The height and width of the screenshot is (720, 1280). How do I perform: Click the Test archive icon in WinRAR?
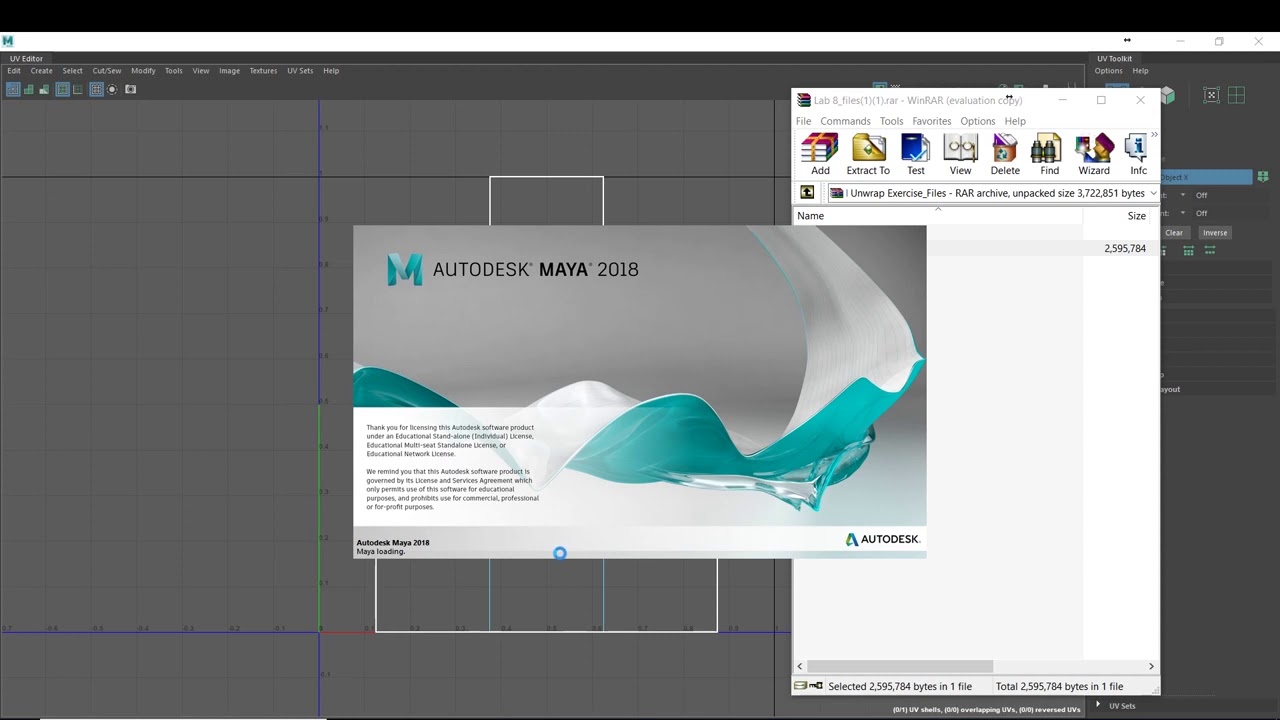pyautogui.click(x=916, y=154)
